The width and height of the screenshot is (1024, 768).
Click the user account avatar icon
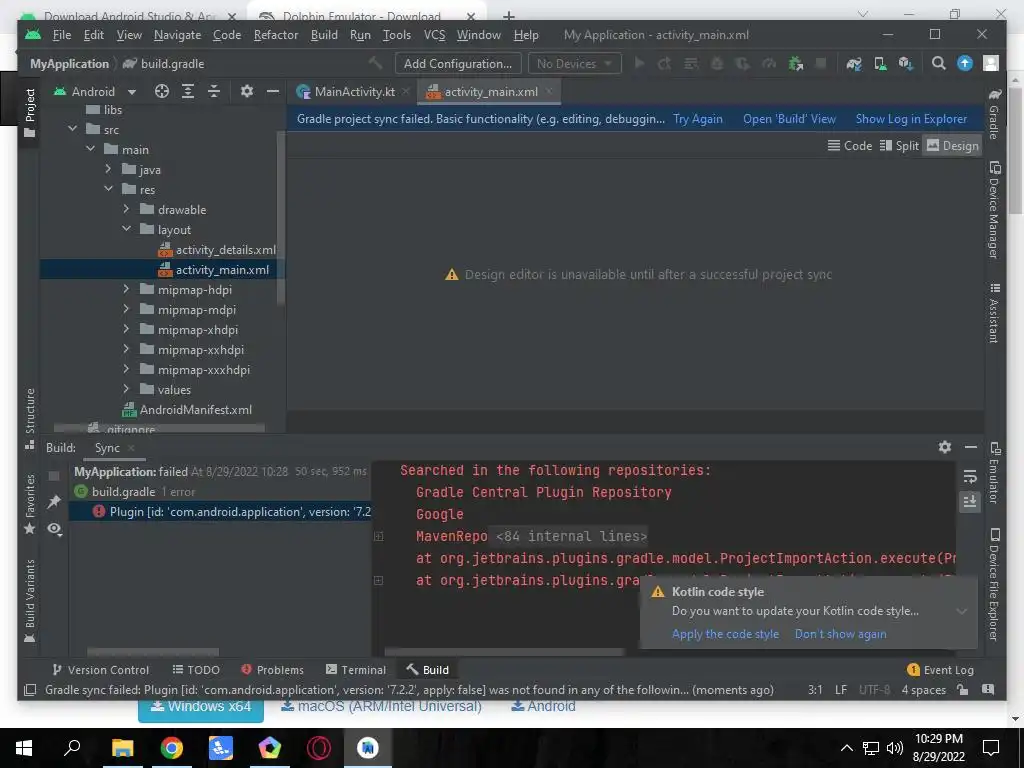[991, 63]
